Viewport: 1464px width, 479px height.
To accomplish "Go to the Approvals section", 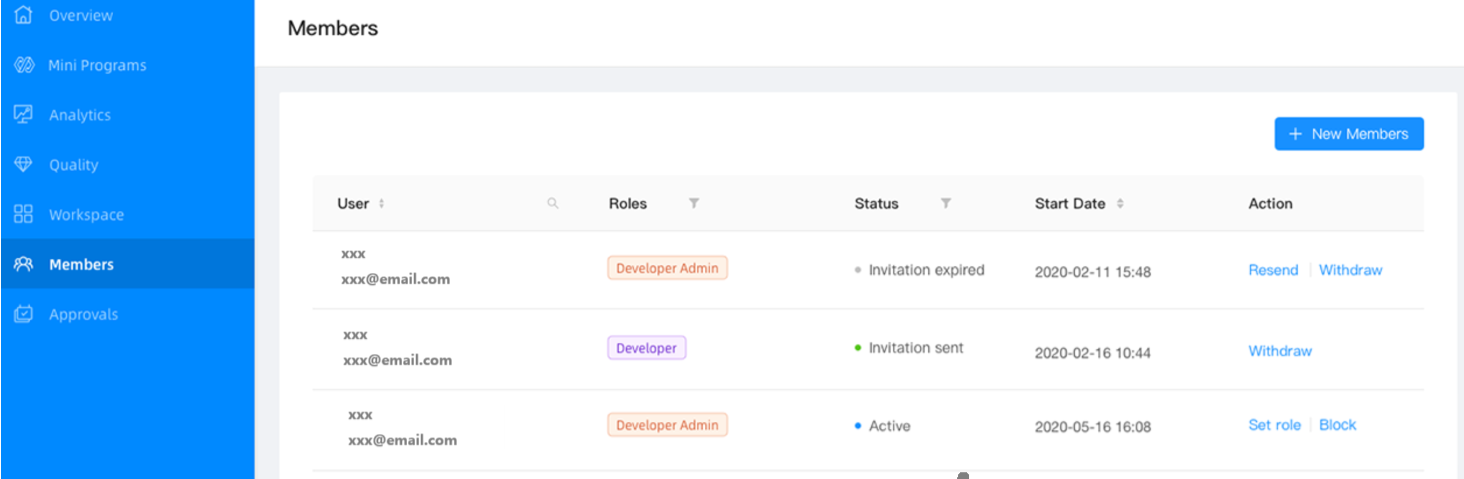I will pos(83,315).
